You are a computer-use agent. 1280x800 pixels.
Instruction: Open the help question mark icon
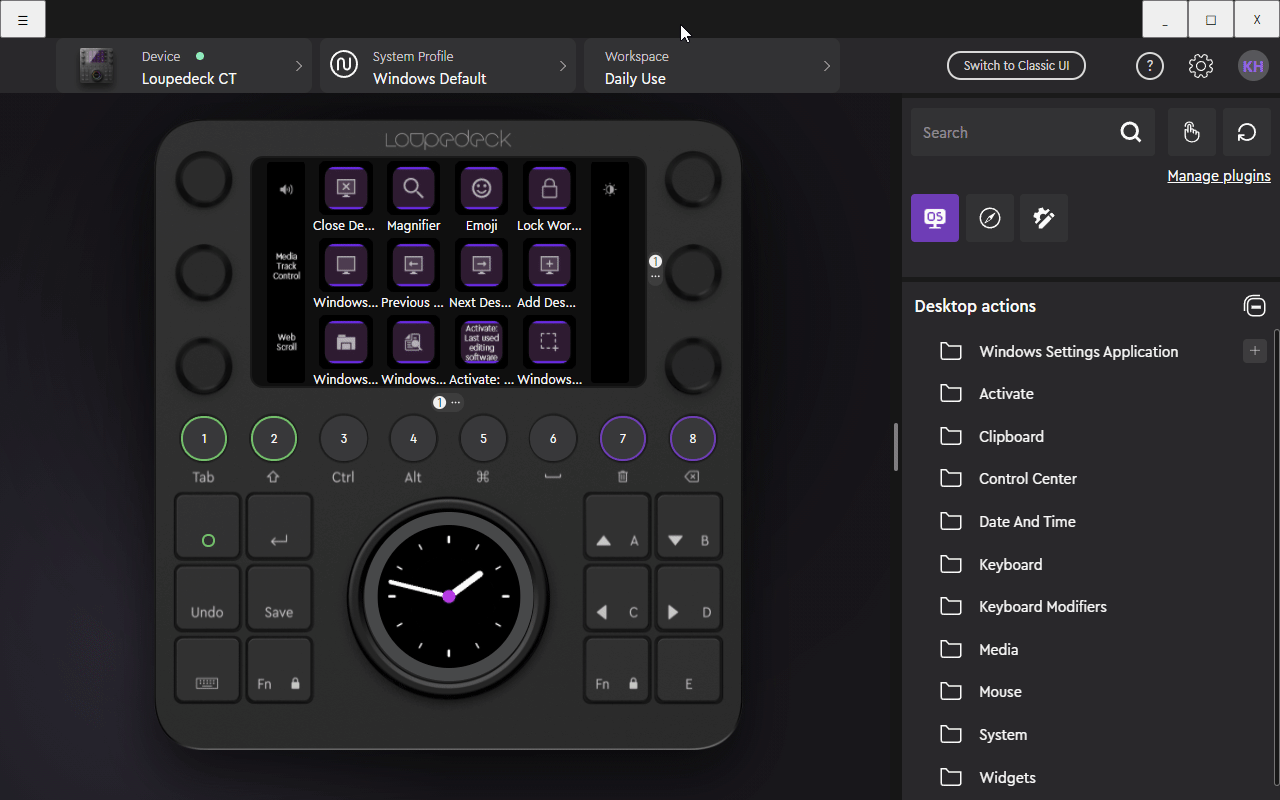1150,66
